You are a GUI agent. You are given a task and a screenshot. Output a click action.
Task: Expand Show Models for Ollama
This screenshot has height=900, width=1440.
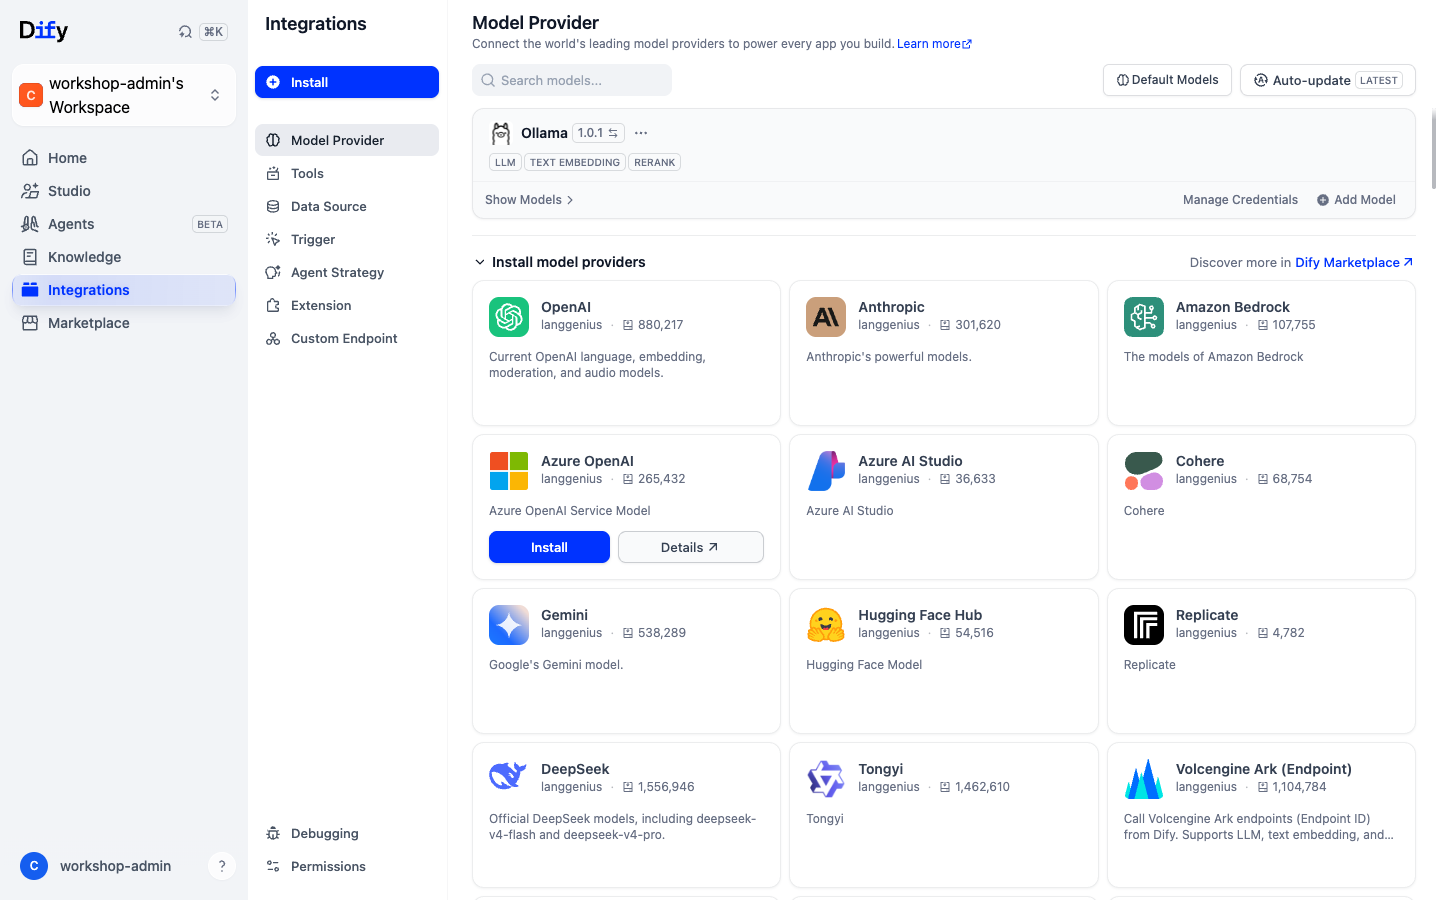(x=529, y=200)
